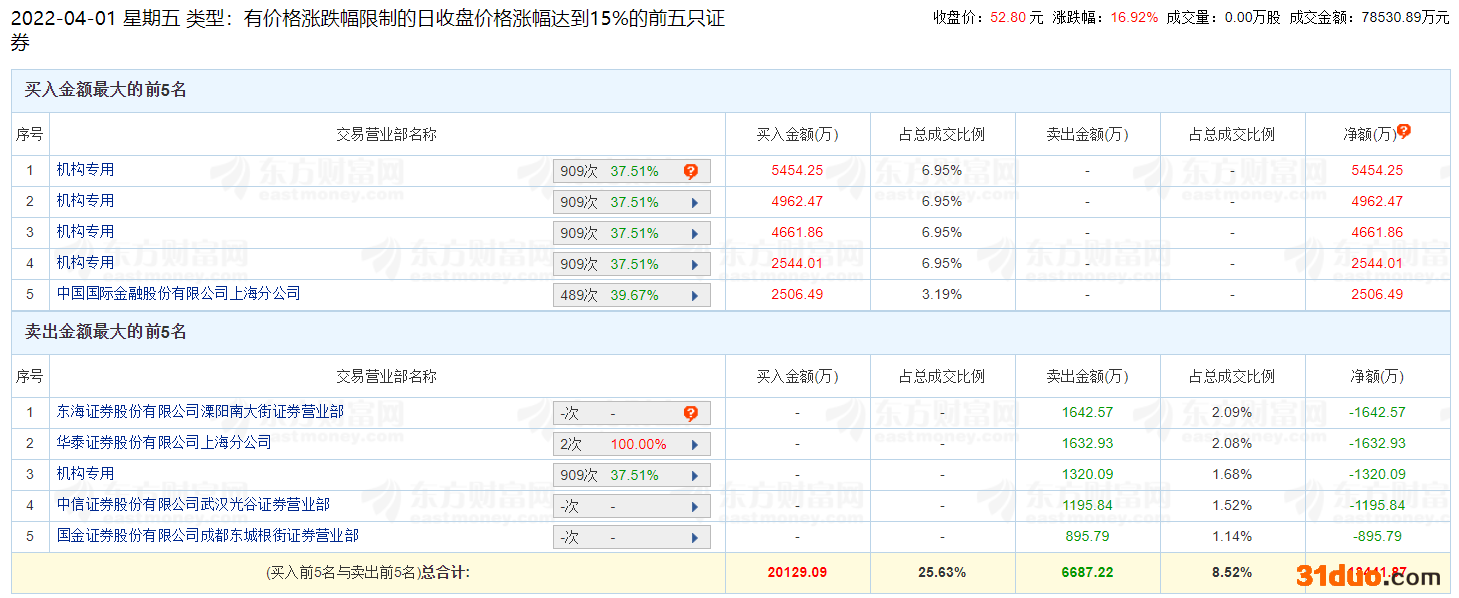Screen dimensions: 1459x598
Task: Expand stats for buy row 4 机构专用
Action: 694,264
